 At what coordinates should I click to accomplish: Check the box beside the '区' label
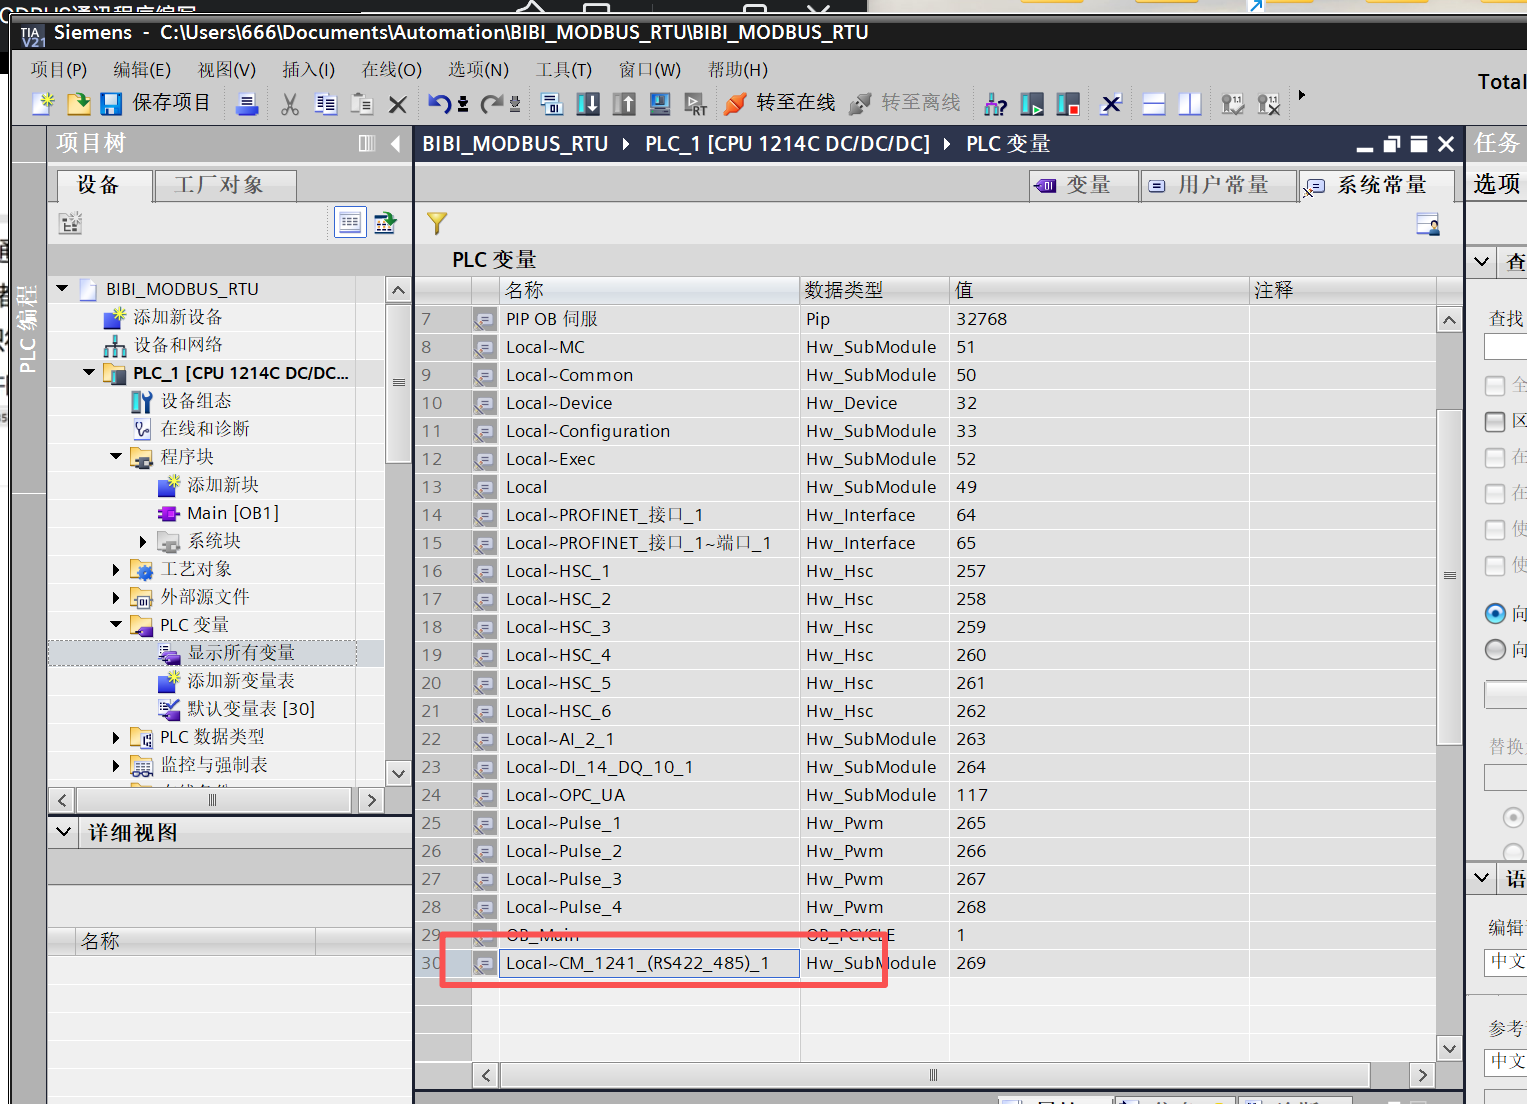[1495, 422]
